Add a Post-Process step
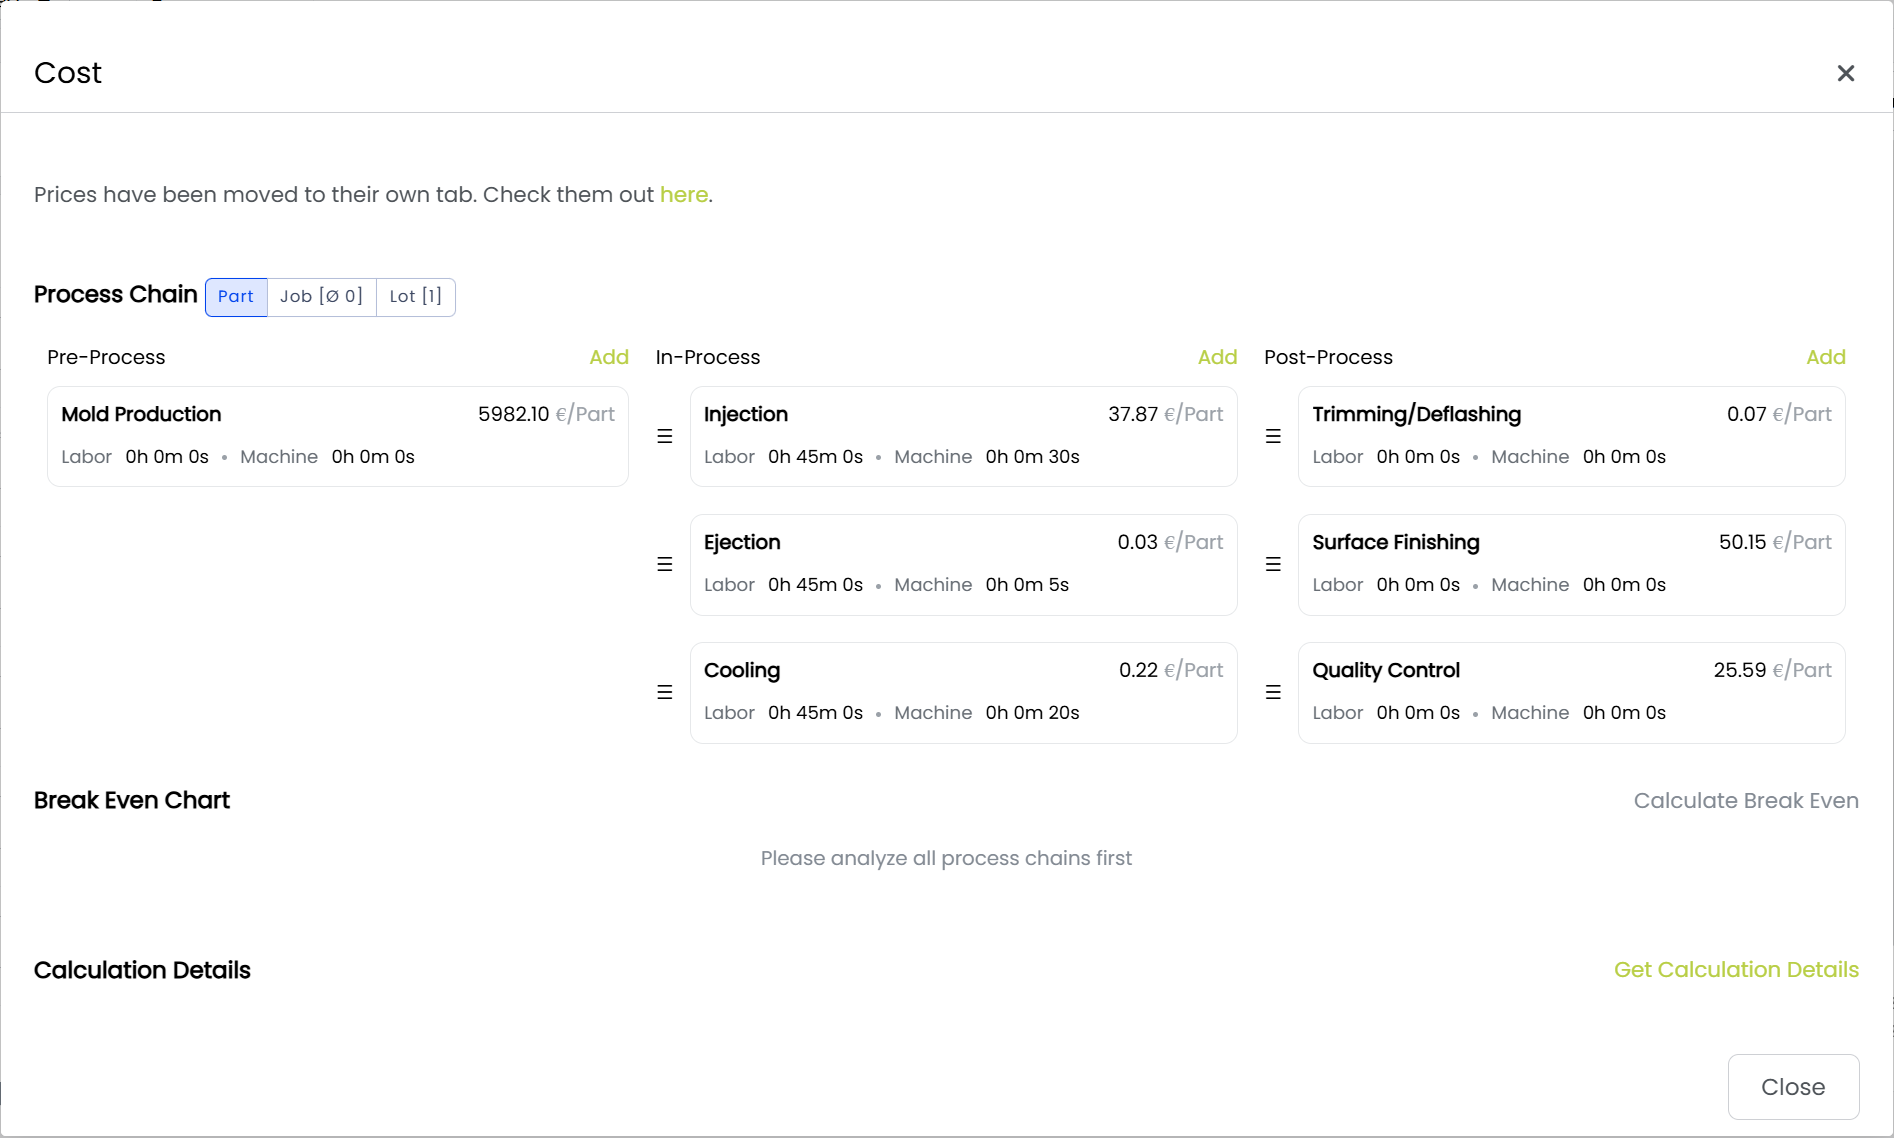The height and width of the screenshot is (1138, 1894). (x=1825, y=357)
